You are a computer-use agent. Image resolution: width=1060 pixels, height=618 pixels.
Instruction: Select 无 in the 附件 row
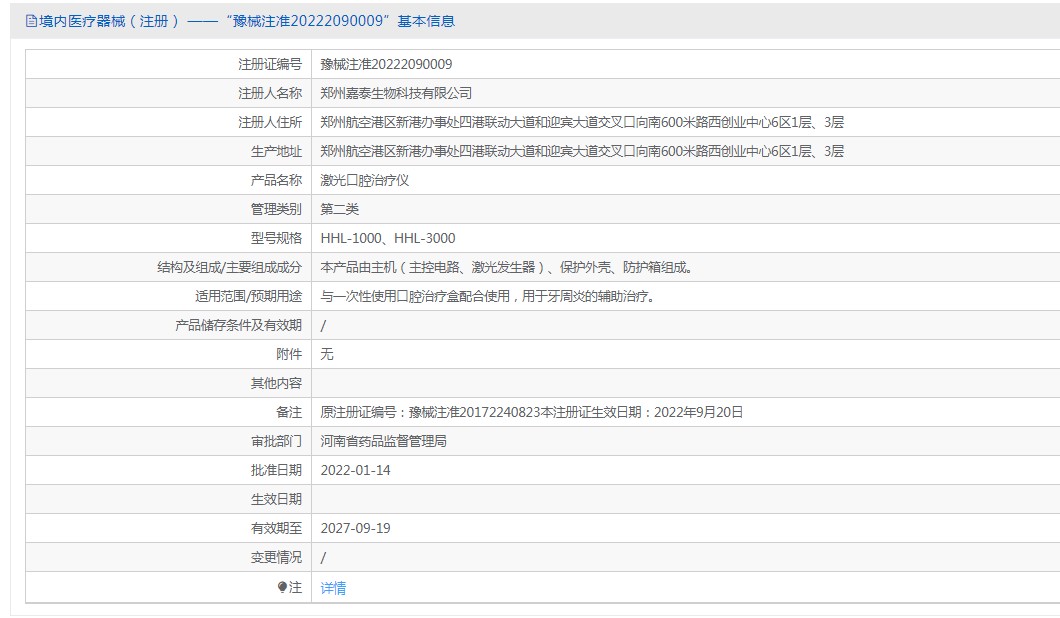point(327,354)
